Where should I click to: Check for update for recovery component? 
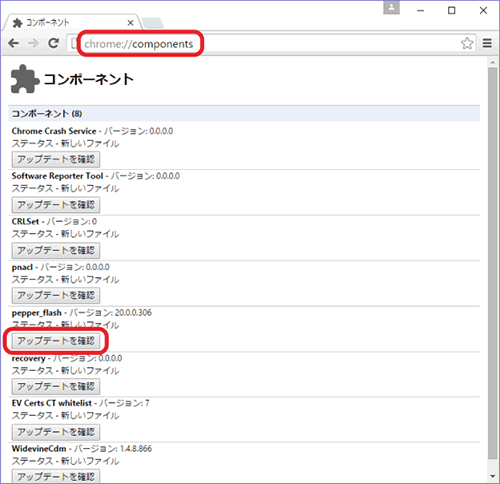pos(56,387)
